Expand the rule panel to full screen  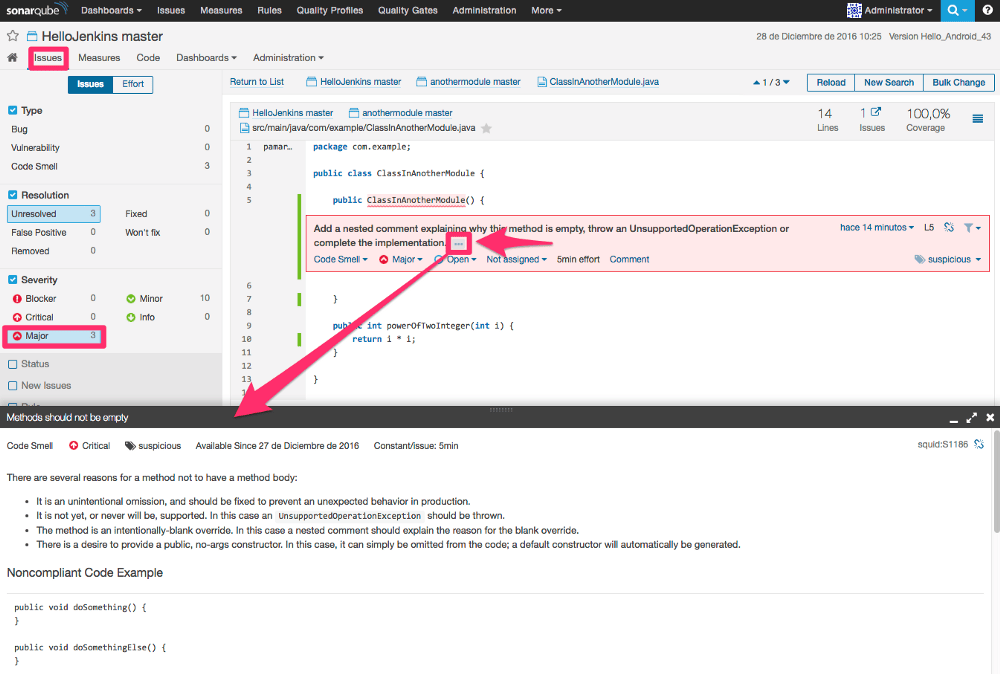pos(971,418)
